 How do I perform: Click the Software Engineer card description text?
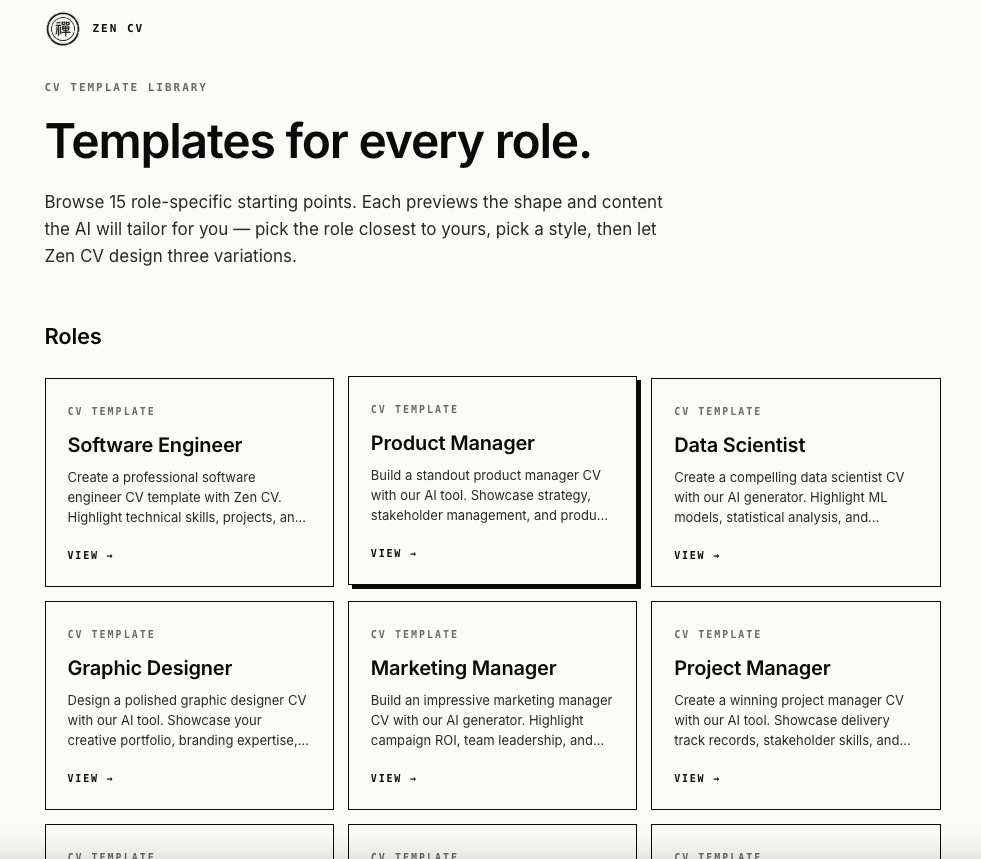[186, 497]
